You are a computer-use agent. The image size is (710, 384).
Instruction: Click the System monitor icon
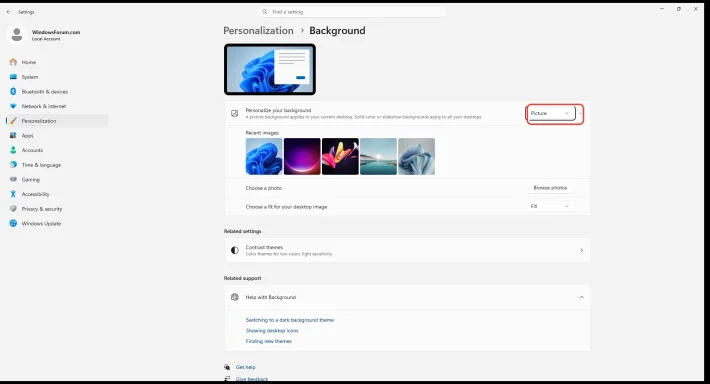13,77
